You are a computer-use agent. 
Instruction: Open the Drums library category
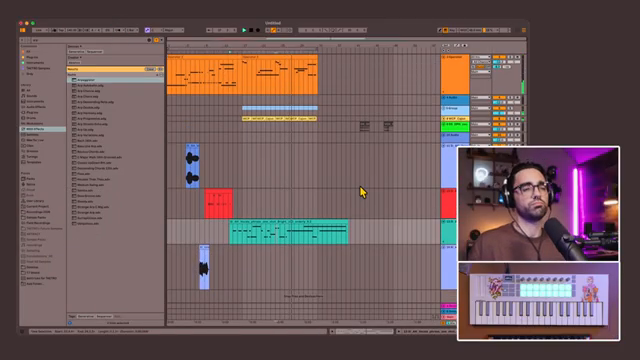click(31, 118)
